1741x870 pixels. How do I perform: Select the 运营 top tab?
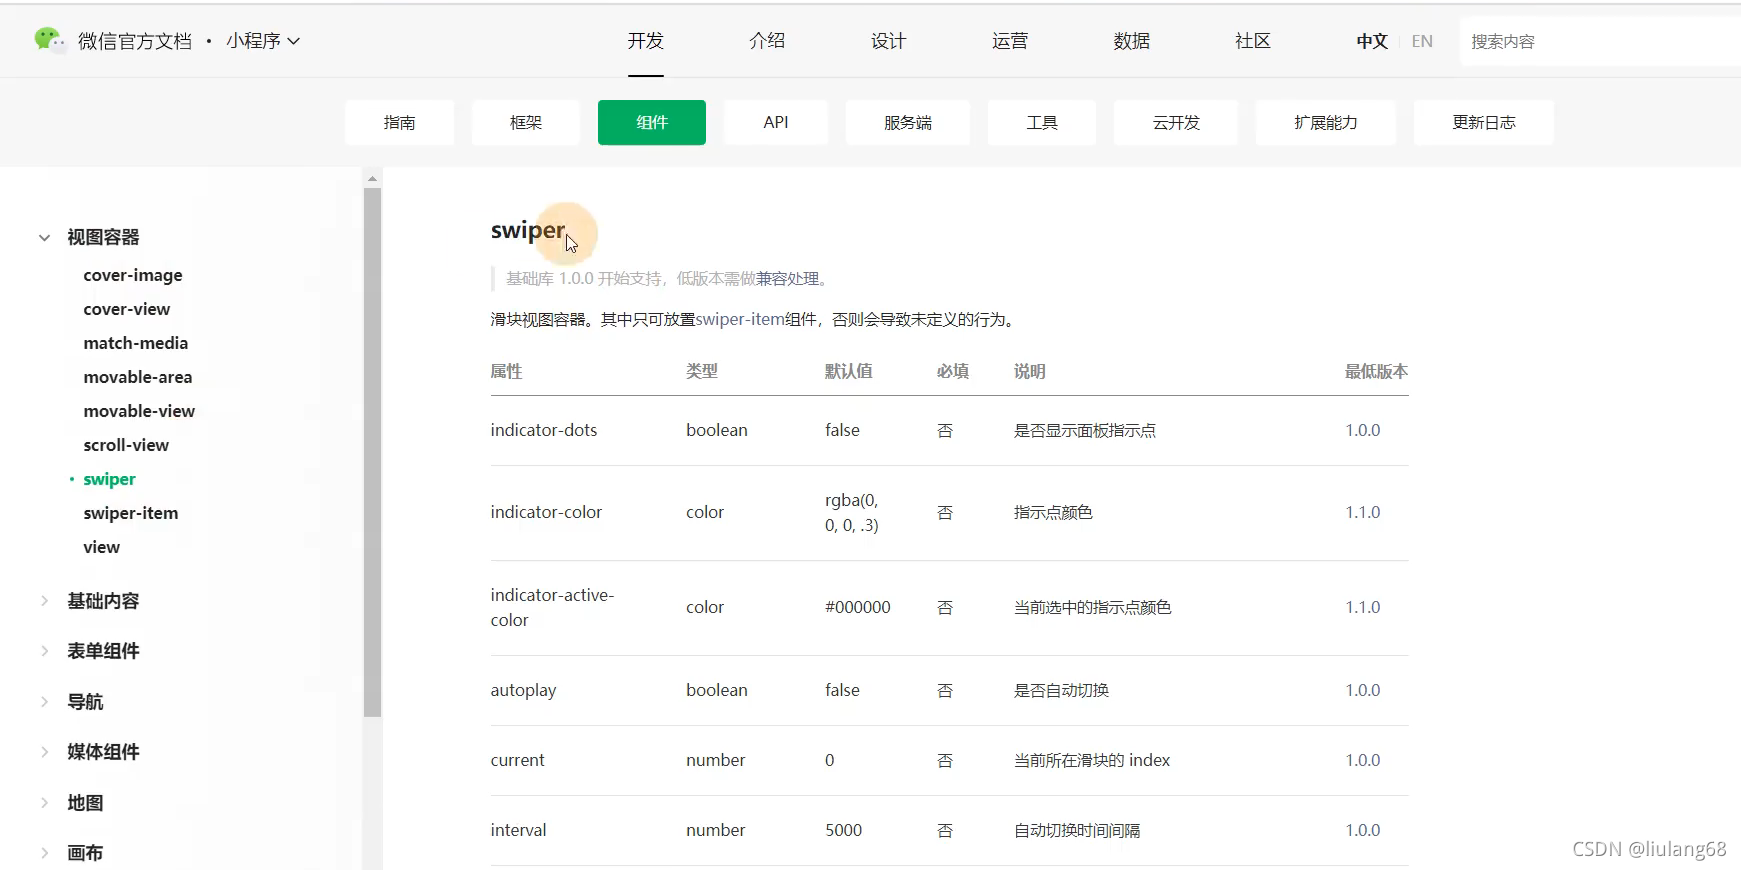pyautogui.click(x=1010, y=41)
